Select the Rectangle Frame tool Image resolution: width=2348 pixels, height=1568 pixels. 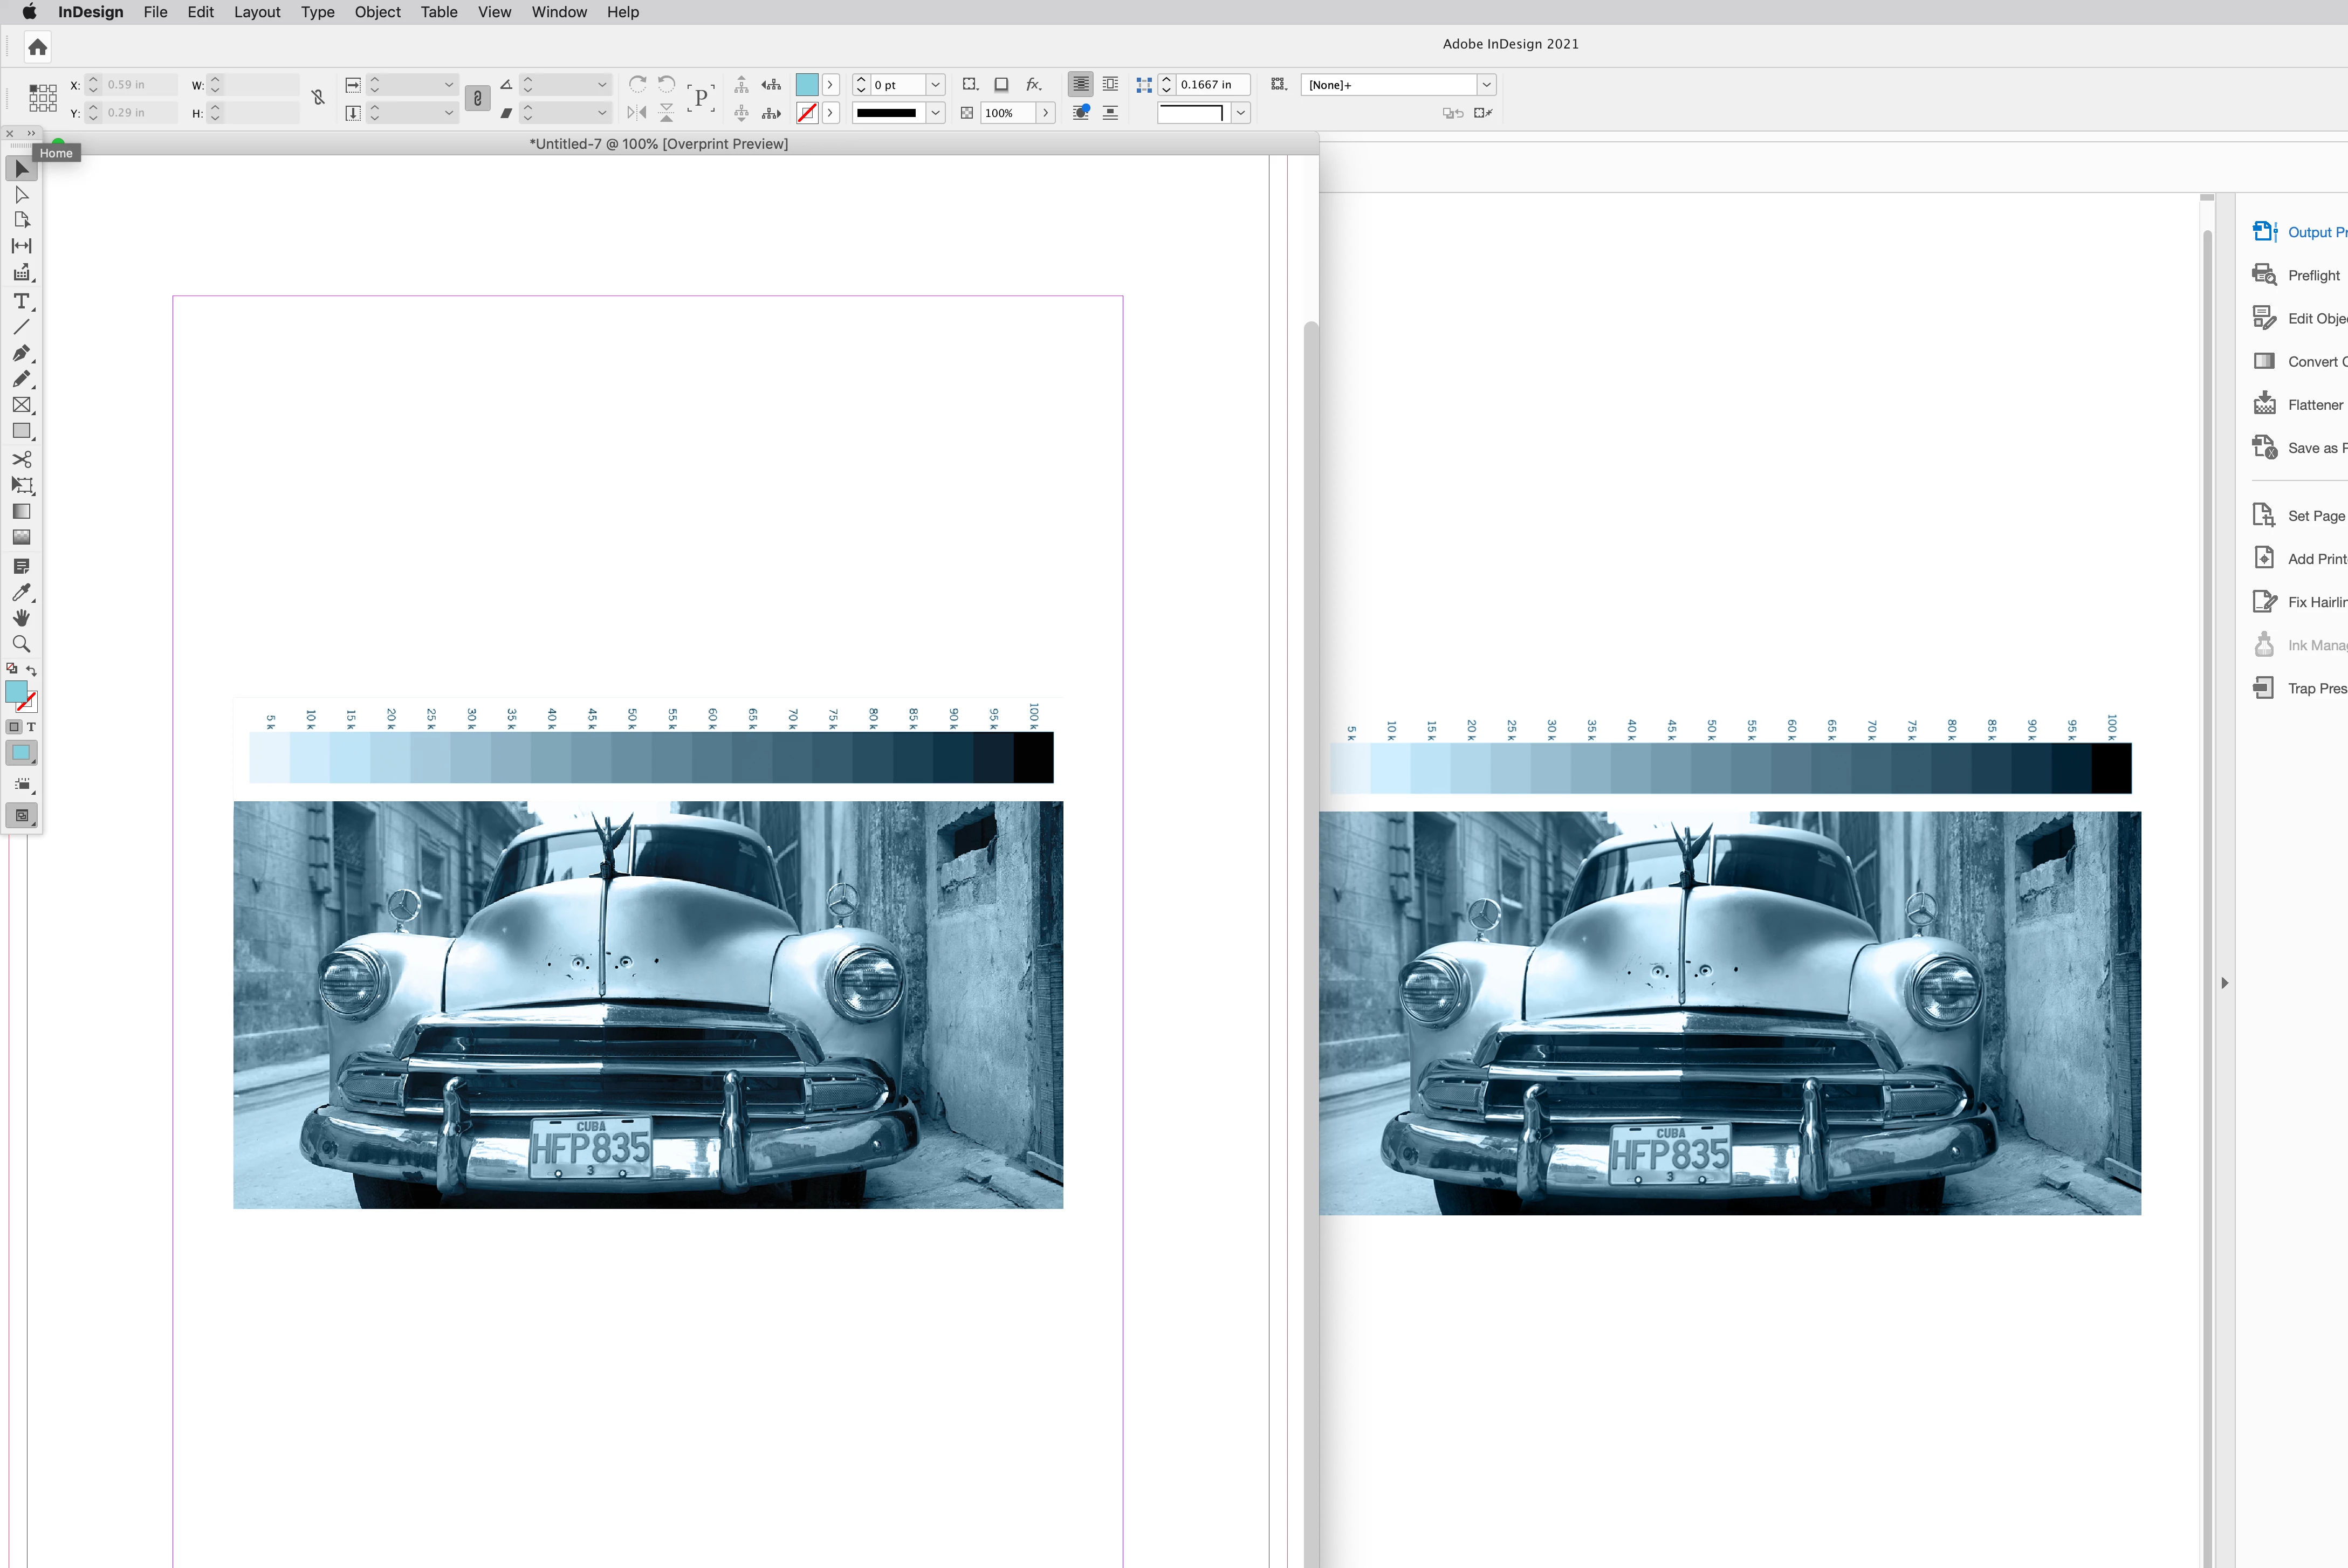click(x=21, y=405)
